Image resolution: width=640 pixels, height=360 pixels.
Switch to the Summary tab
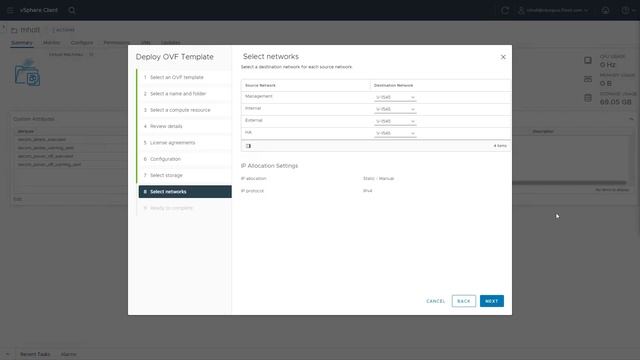(22, 42)
